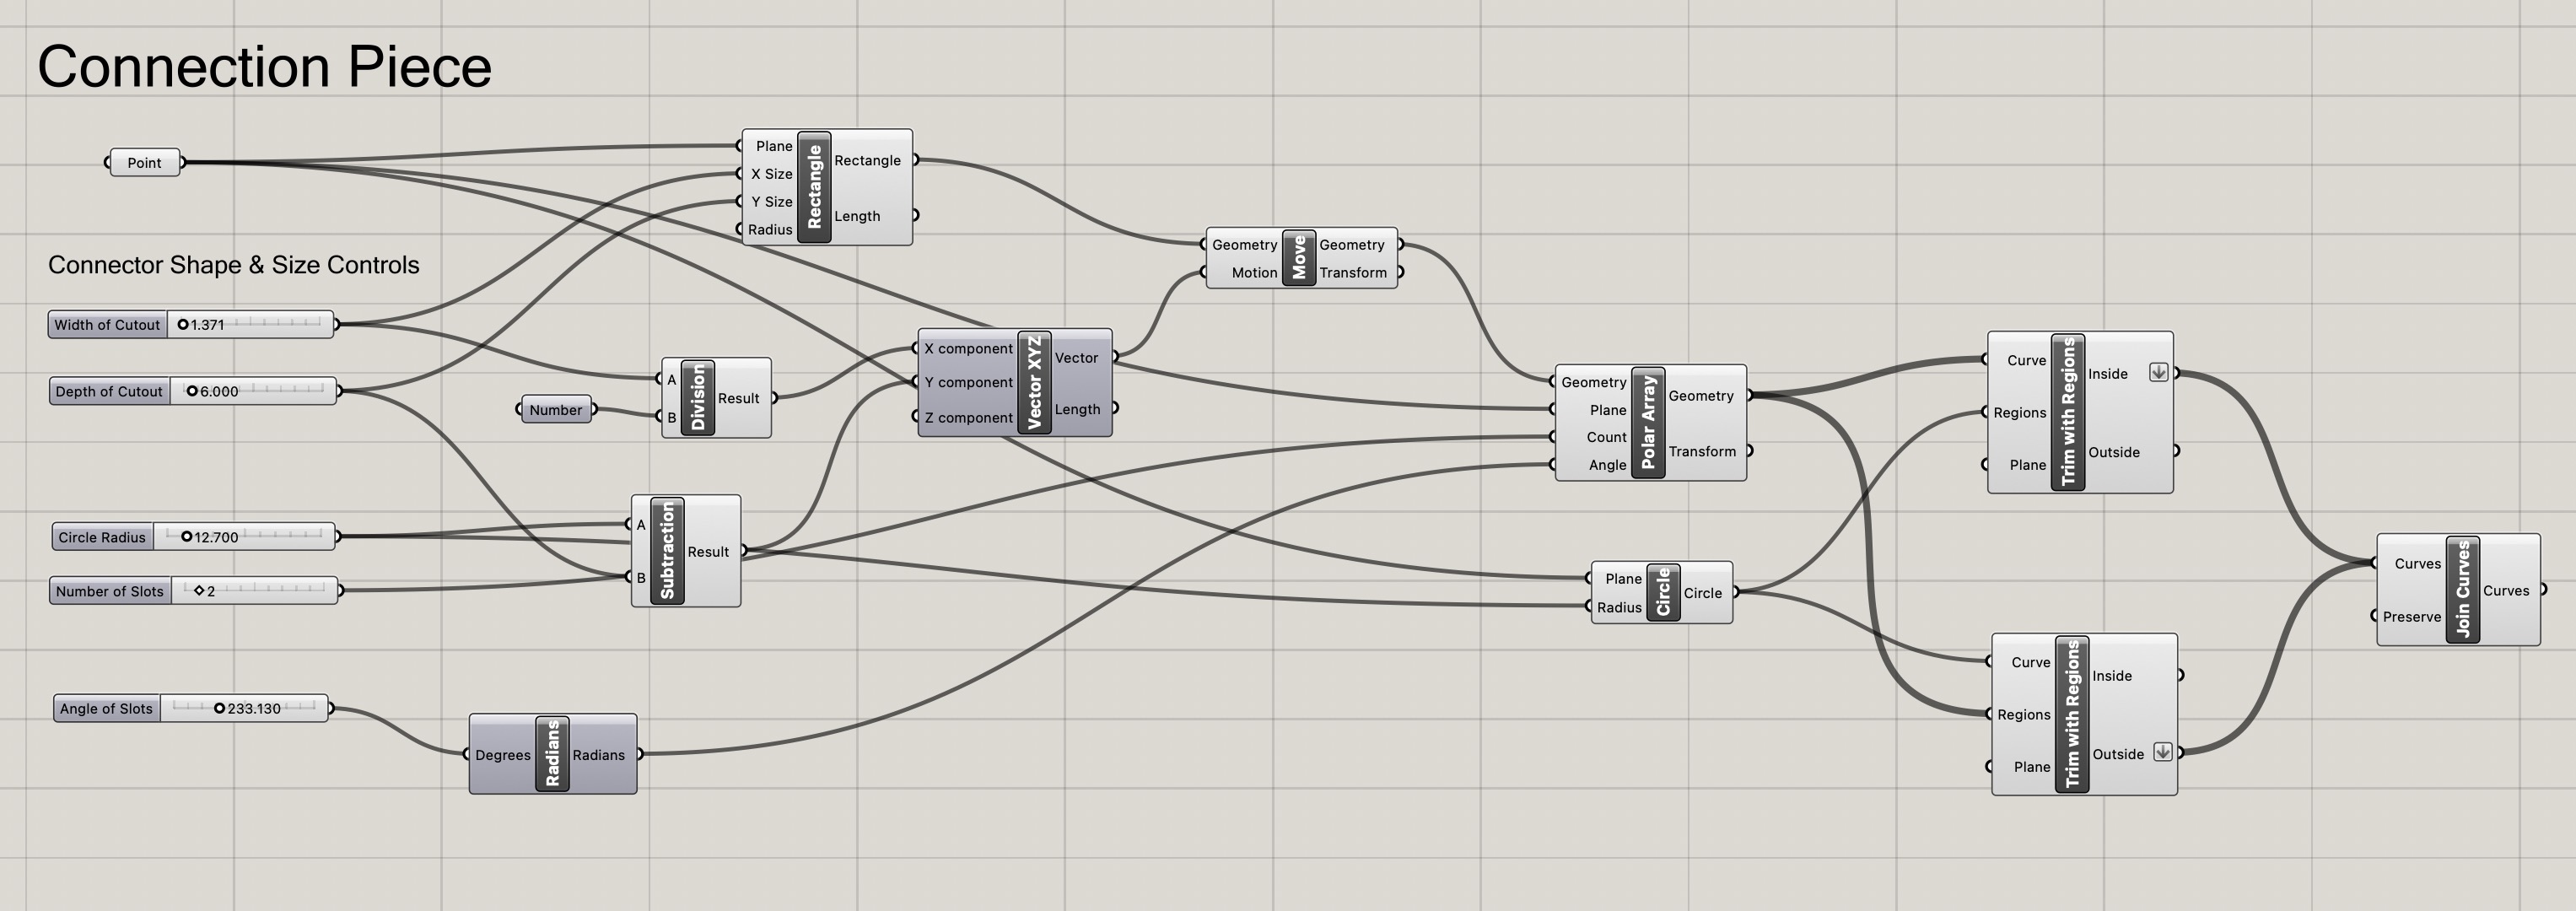The image size is (2576, 911).
Task: Select the lower Trim with Regions name bar
Action: 2072,714
